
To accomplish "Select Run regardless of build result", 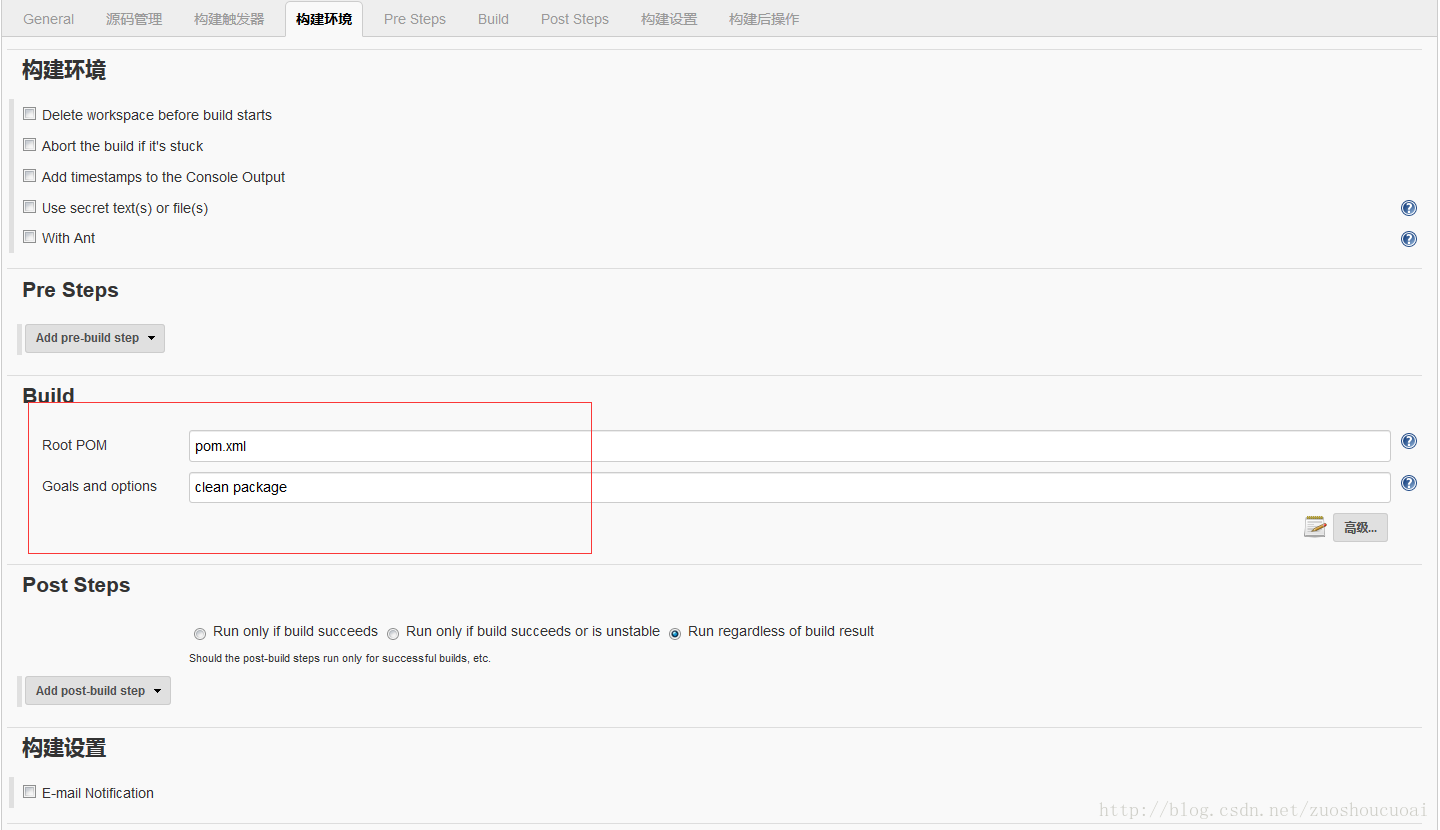I will [675, 633].
